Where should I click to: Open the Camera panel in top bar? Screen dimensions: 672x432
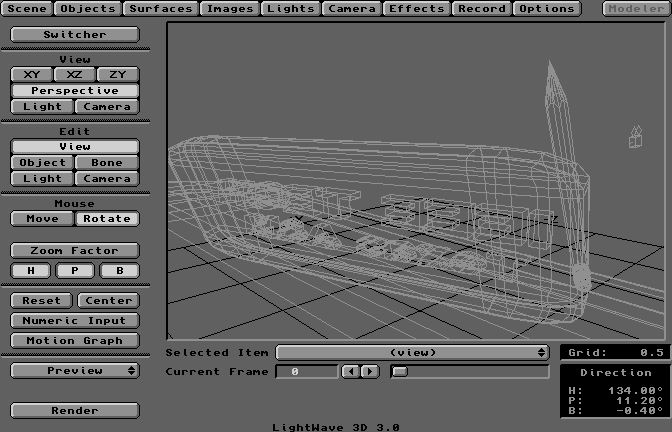tap(352, 9)
